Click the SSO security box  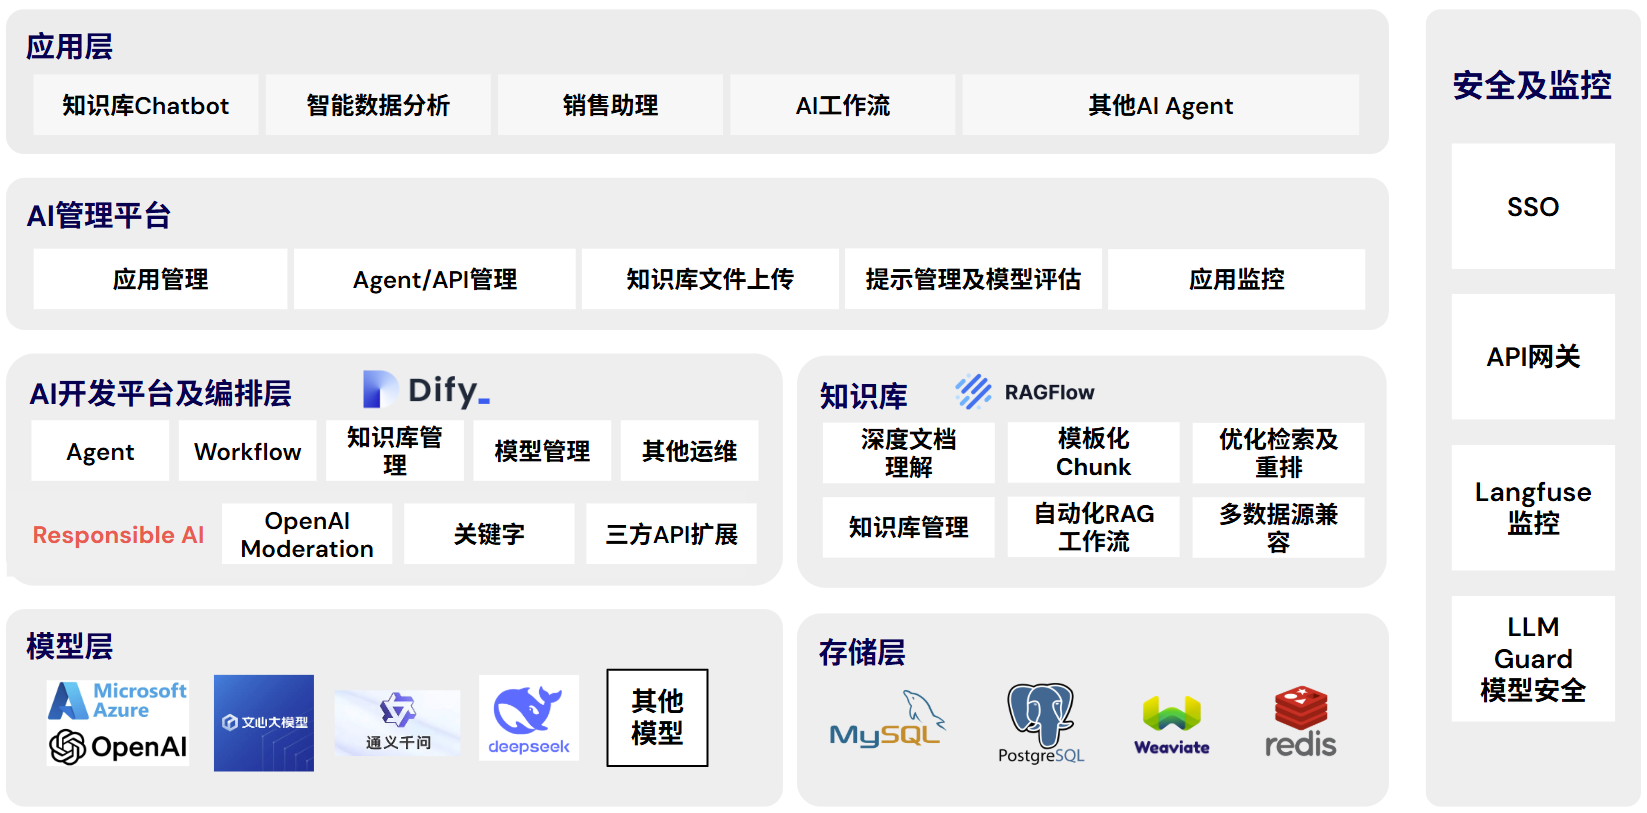(x=1532, y=206)
